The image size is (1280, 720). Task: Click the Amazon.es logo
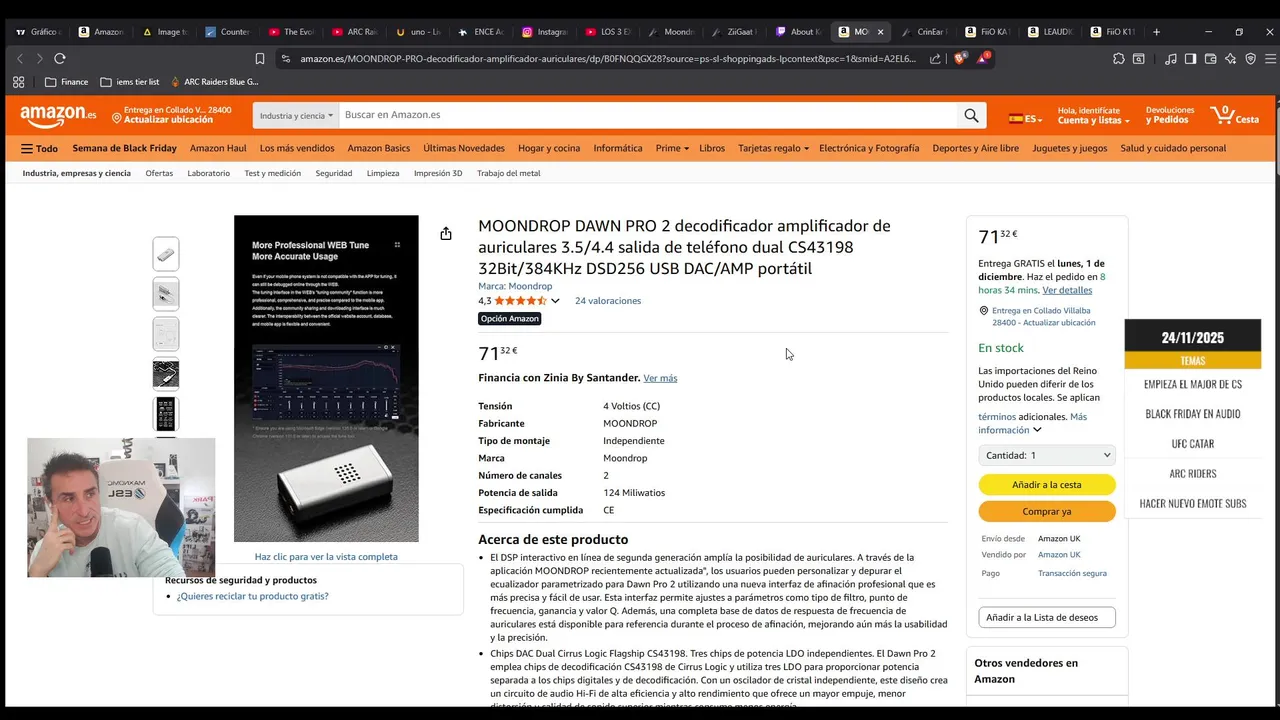coord(58,116)
